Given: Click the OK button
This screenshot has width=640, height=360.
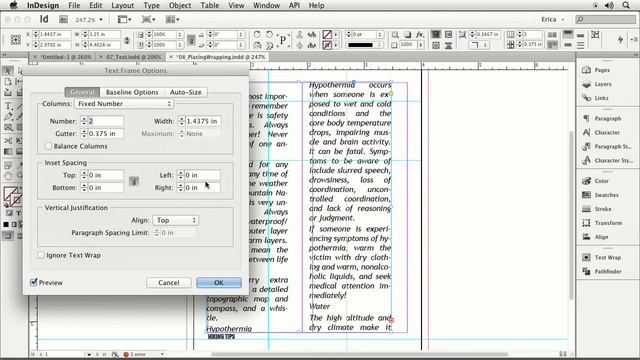Looking at the screenshot, I should (219, 282).
